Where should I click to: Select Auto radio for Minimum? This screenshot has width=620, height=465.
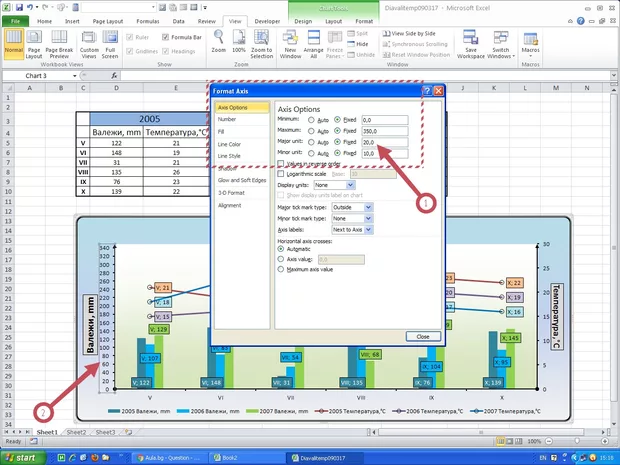pyautogui.click(x=312, y=120)
